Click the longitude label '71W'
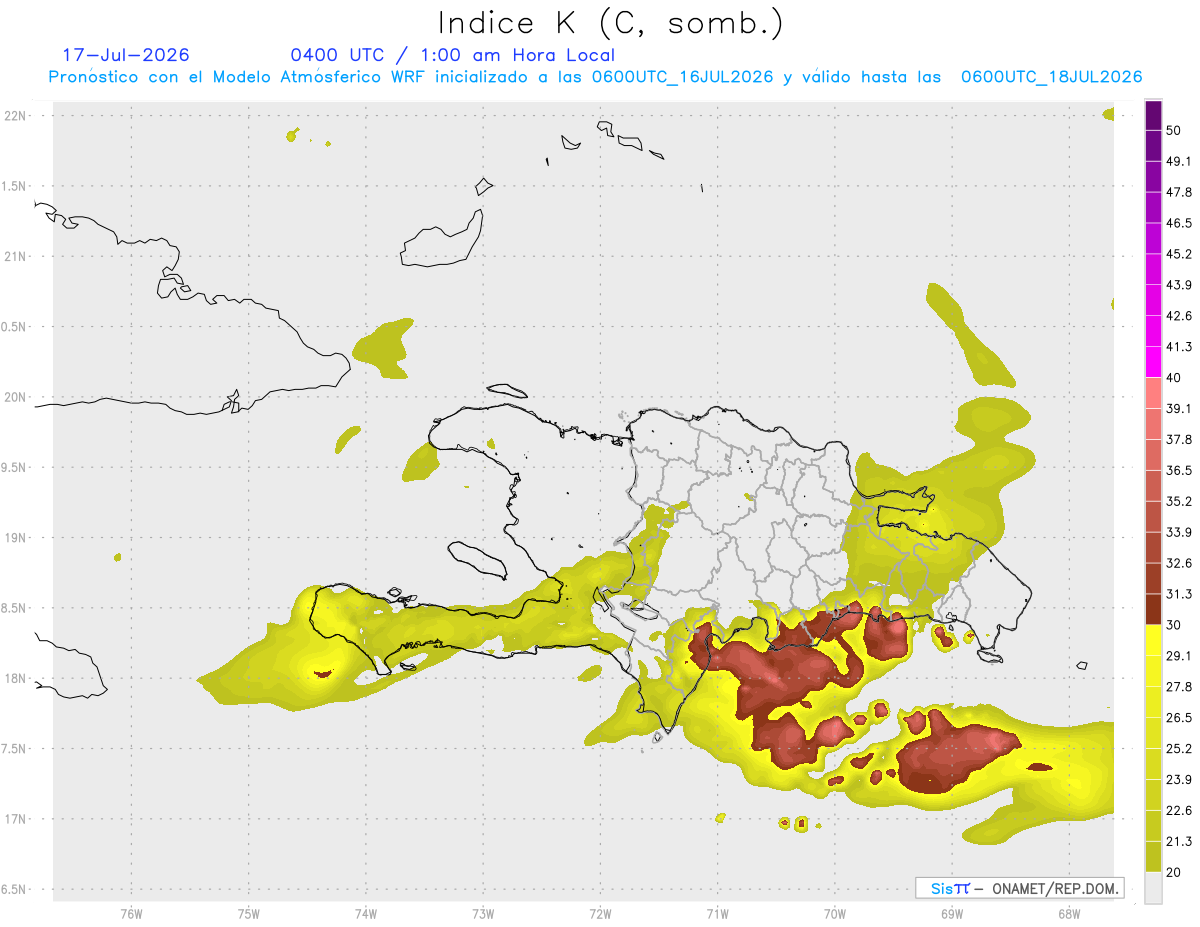The width and height of the screenshot is (1200, 927). click(717, 913)
